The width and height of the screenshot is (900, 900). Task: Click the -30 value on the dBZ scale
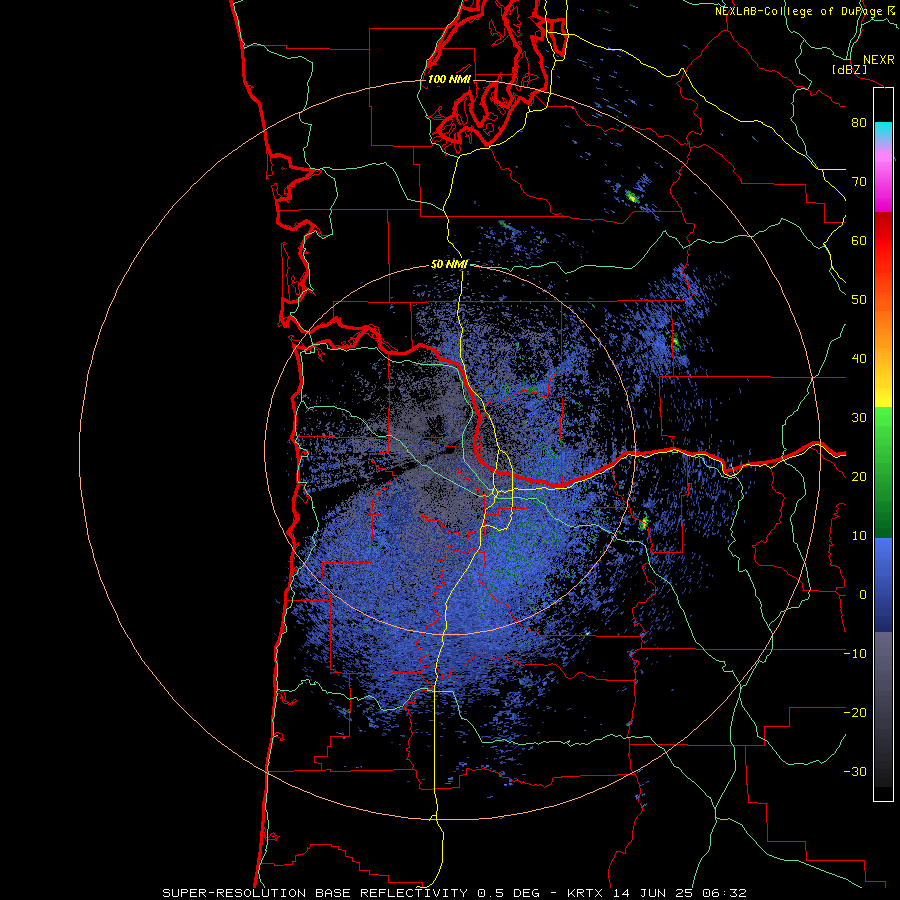point(855,772)
